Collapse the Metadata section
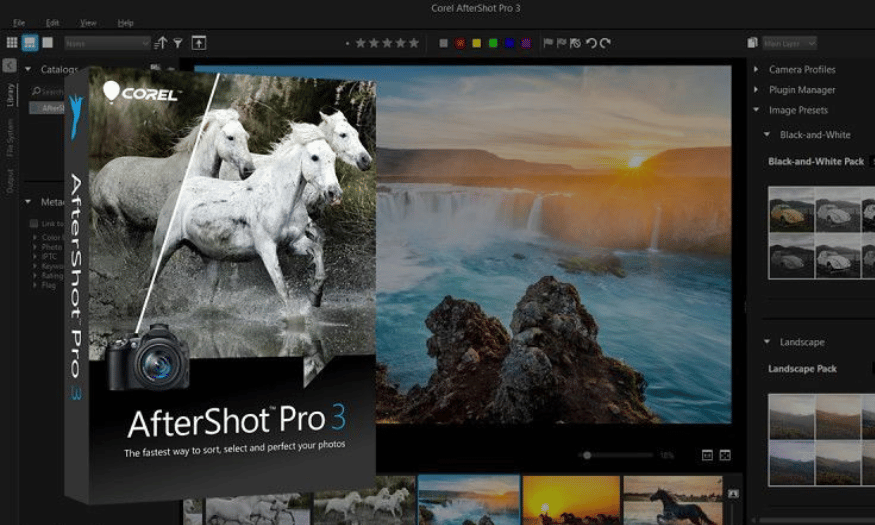Viewport: 875px width, 525px height. [x=28, y=201]
